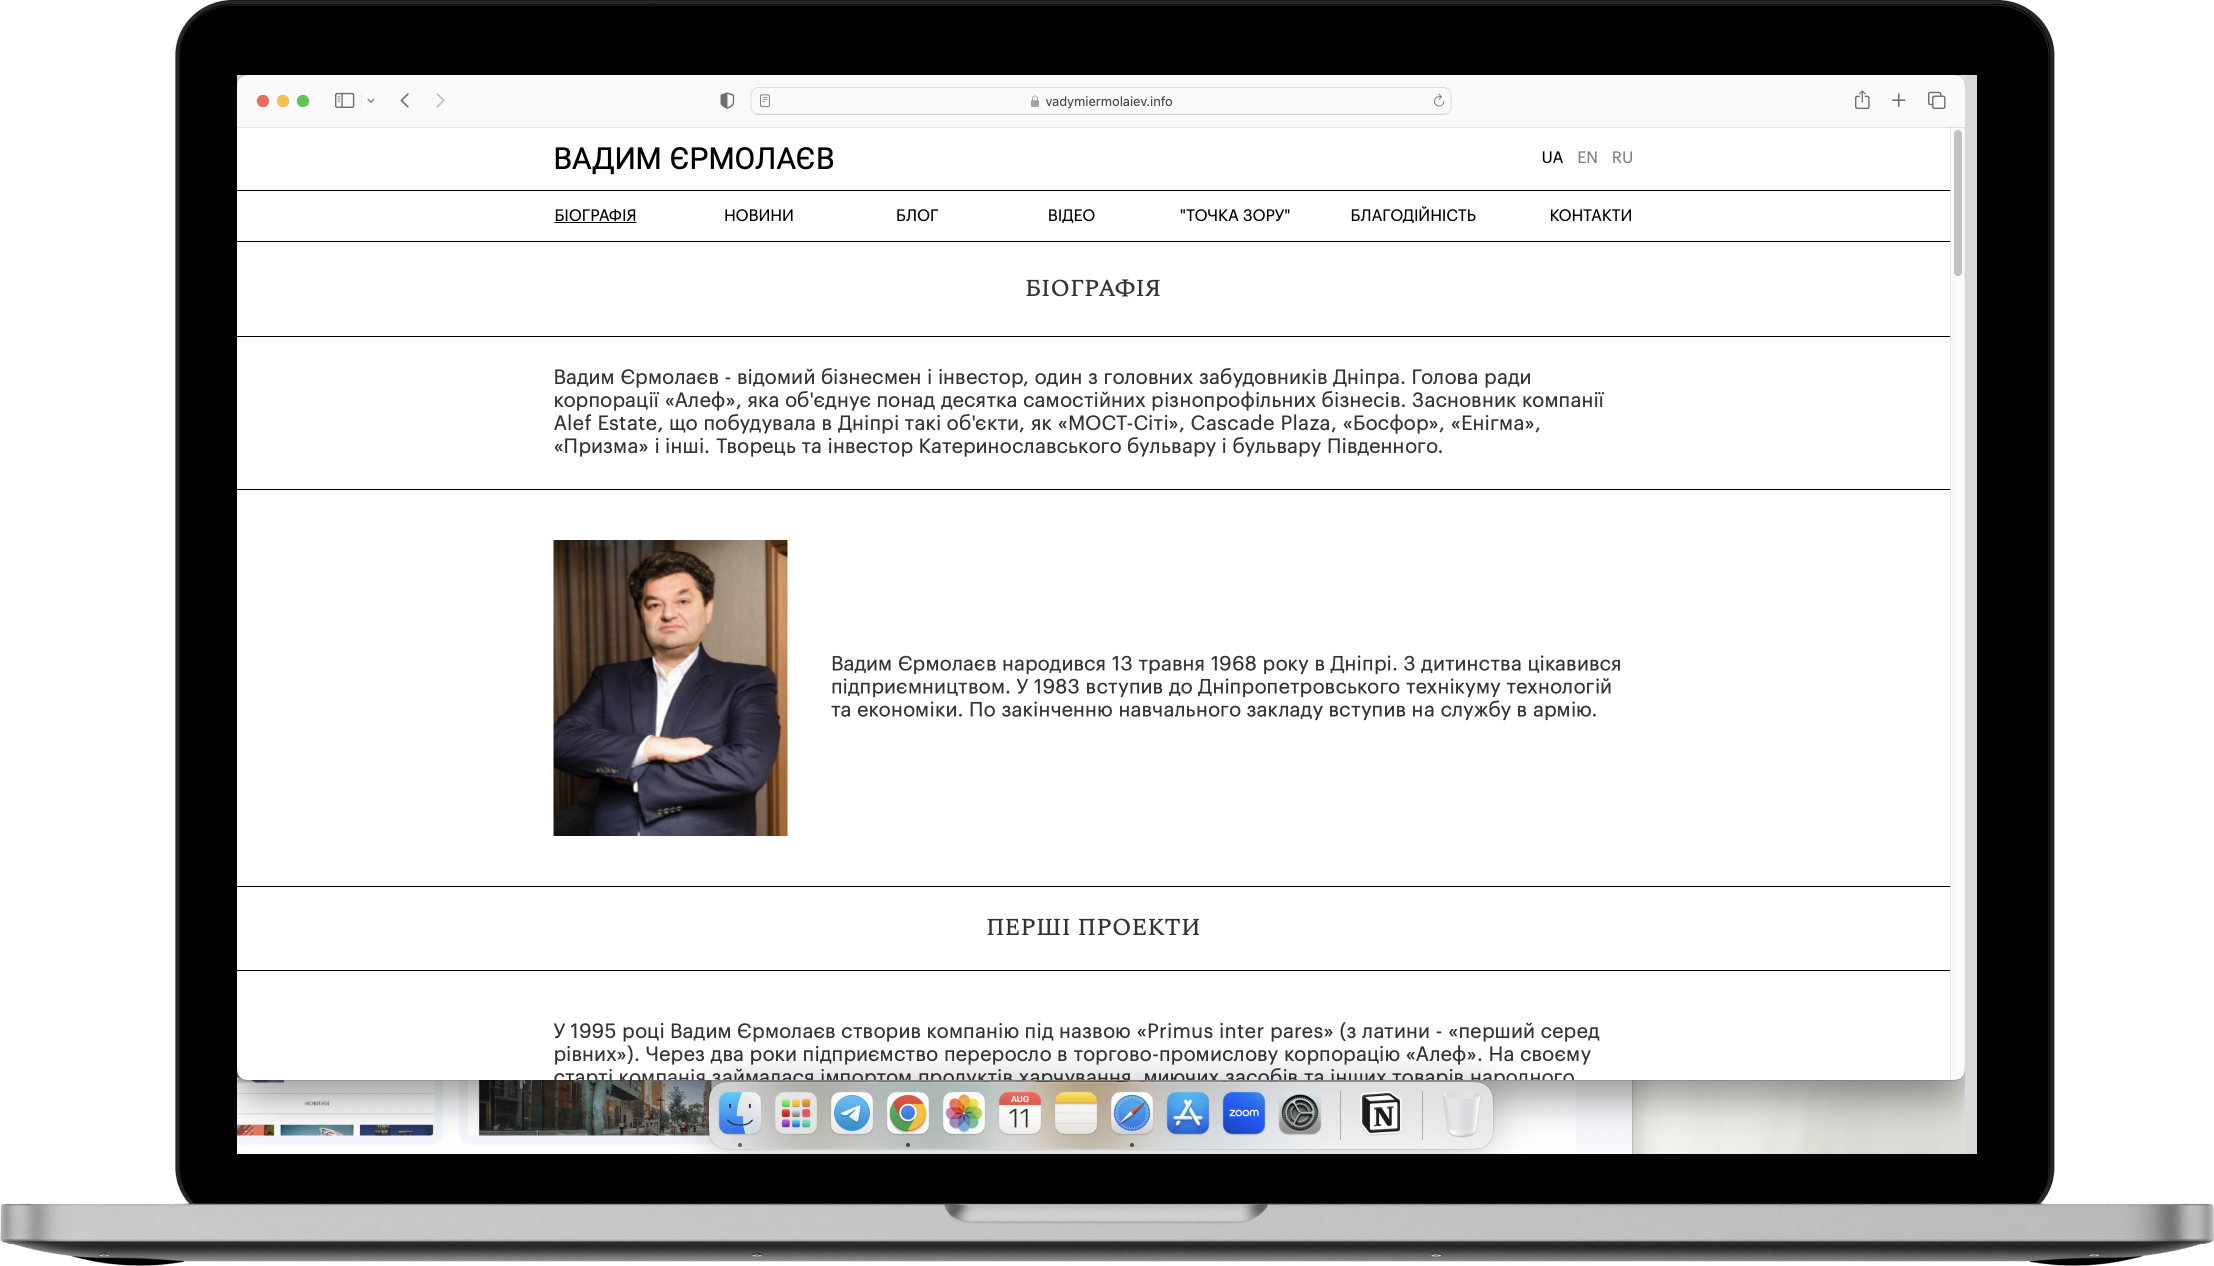
Task: Reload the page using the refresh icon
Action: (x=1437, y=100)
